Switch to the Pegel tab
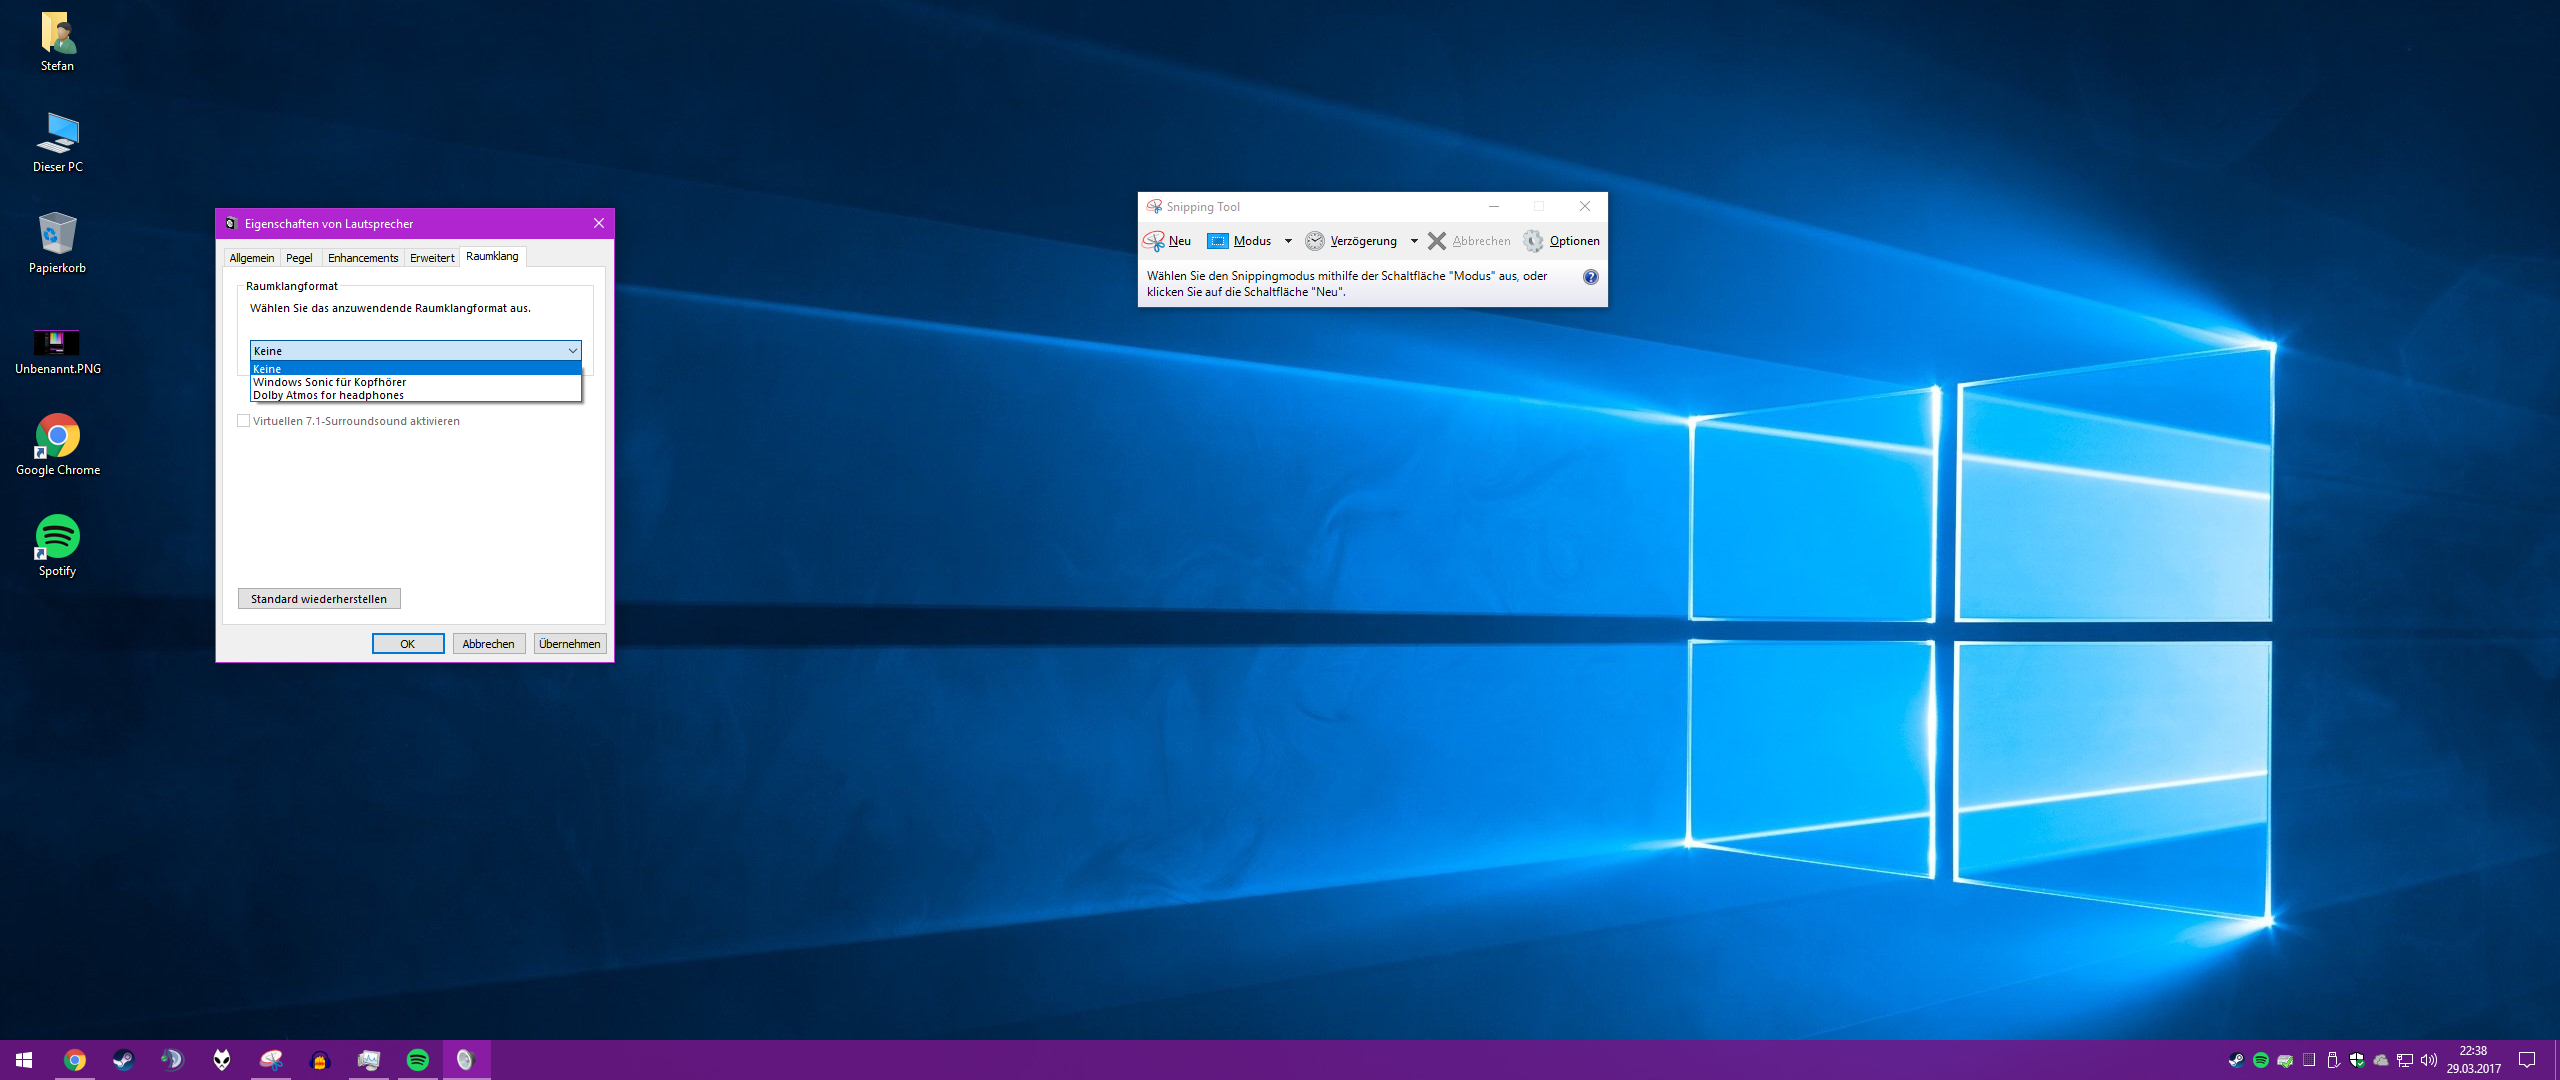Image resolution: width=2560 pixels, height=1080 pixels. [x=299, y=258]
